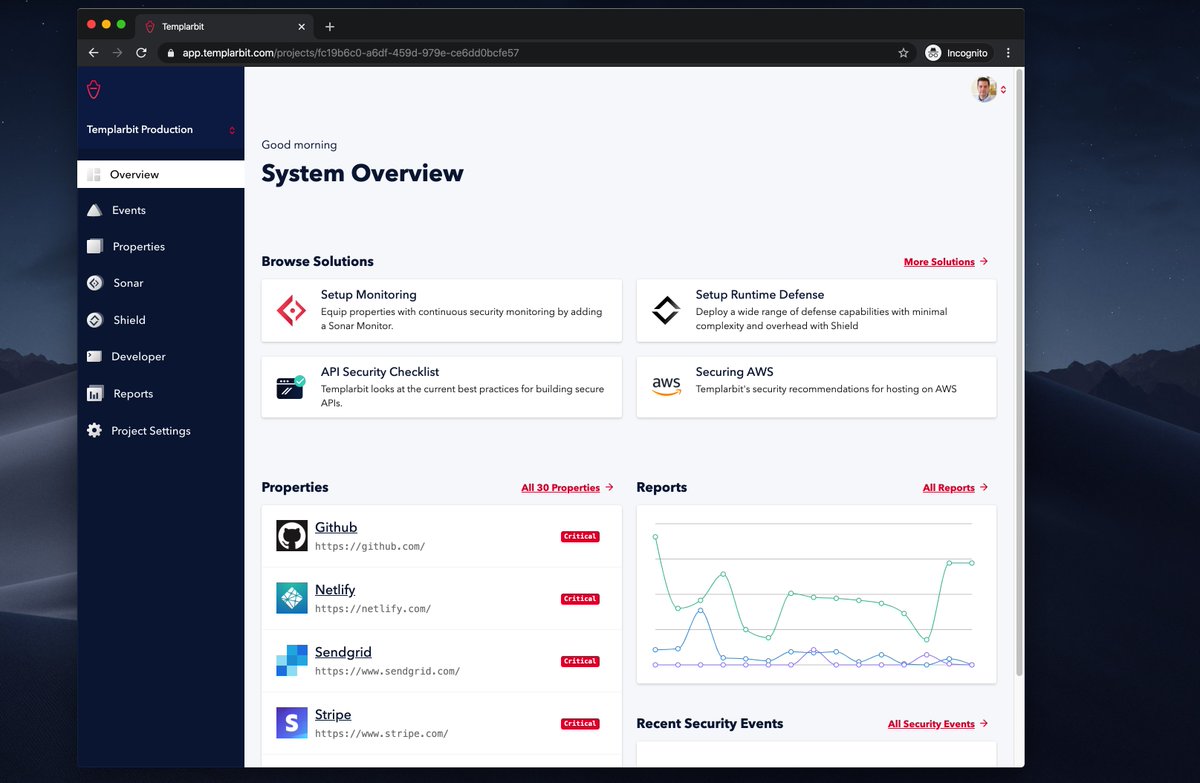1200x783 pixels.
Task: Click the Shield sidebar icon
Action: pyautogui.click(x=94, y=320)
